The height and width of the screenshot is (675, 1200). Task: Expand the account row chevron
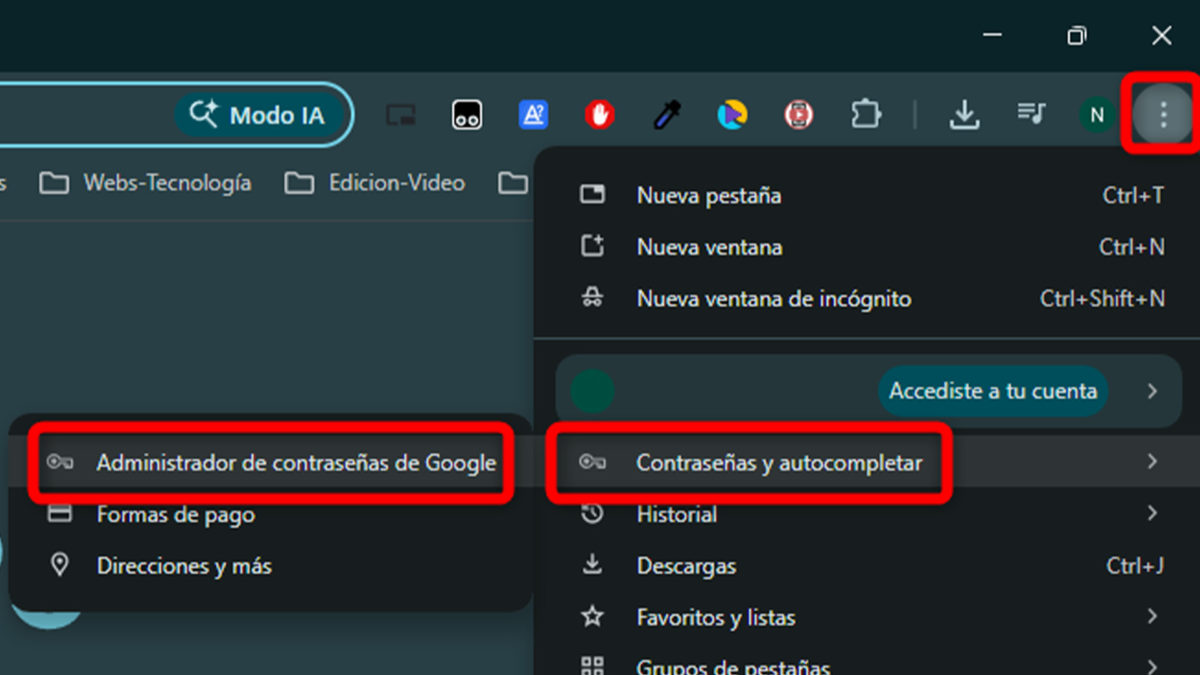click(x=1152, y=391)
